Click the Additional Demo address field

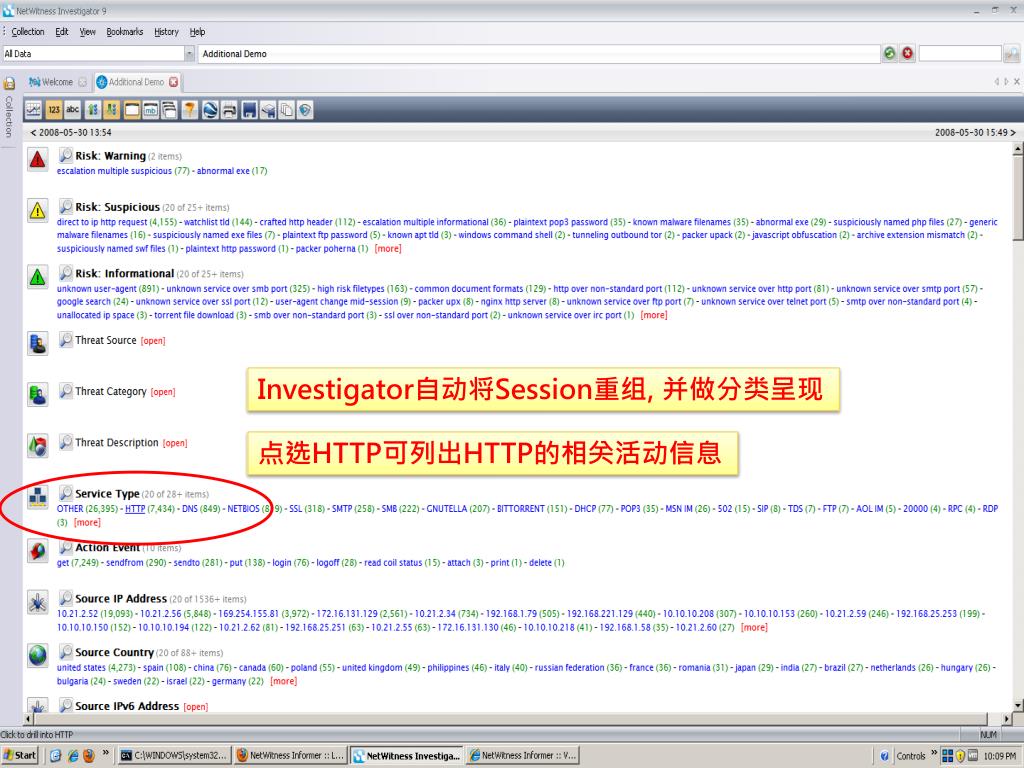[x=538, y=54]
